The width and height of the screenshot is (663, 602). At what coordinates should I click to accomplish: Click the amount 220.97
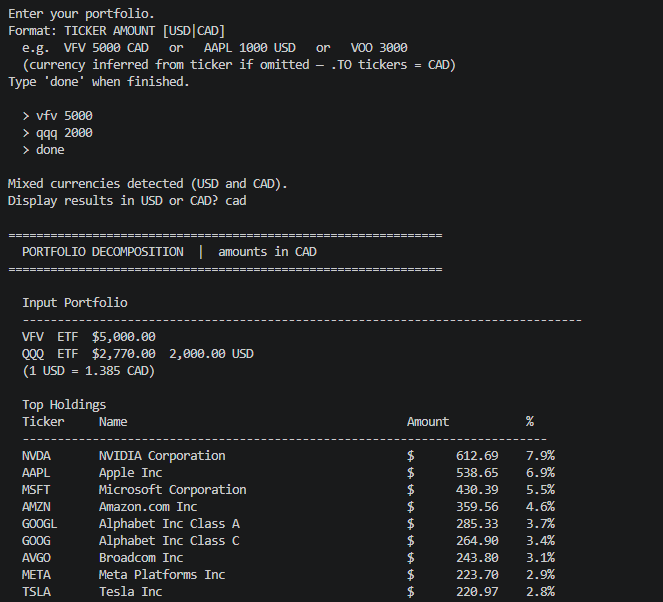click(477, 592)
